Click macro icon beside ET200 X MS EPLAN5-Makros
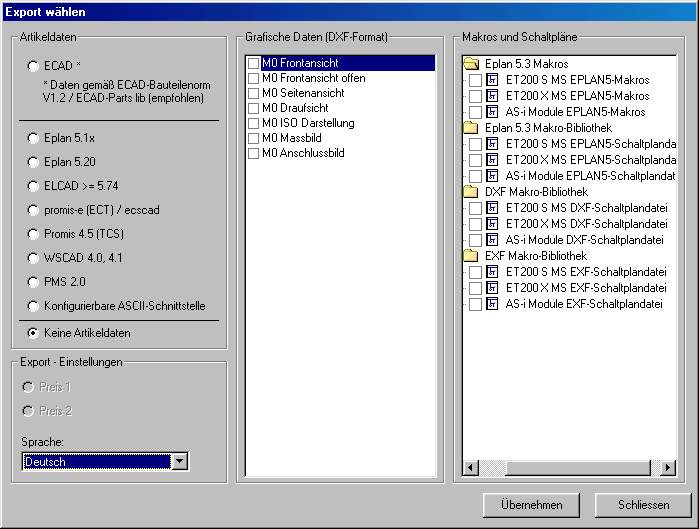The height and width of the screenshot is (529, 699). (492, 96)
